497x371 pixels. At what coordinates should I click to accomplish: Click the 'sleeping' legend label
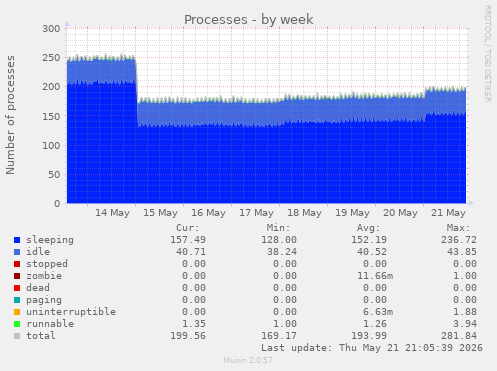[x=50, y=240]
